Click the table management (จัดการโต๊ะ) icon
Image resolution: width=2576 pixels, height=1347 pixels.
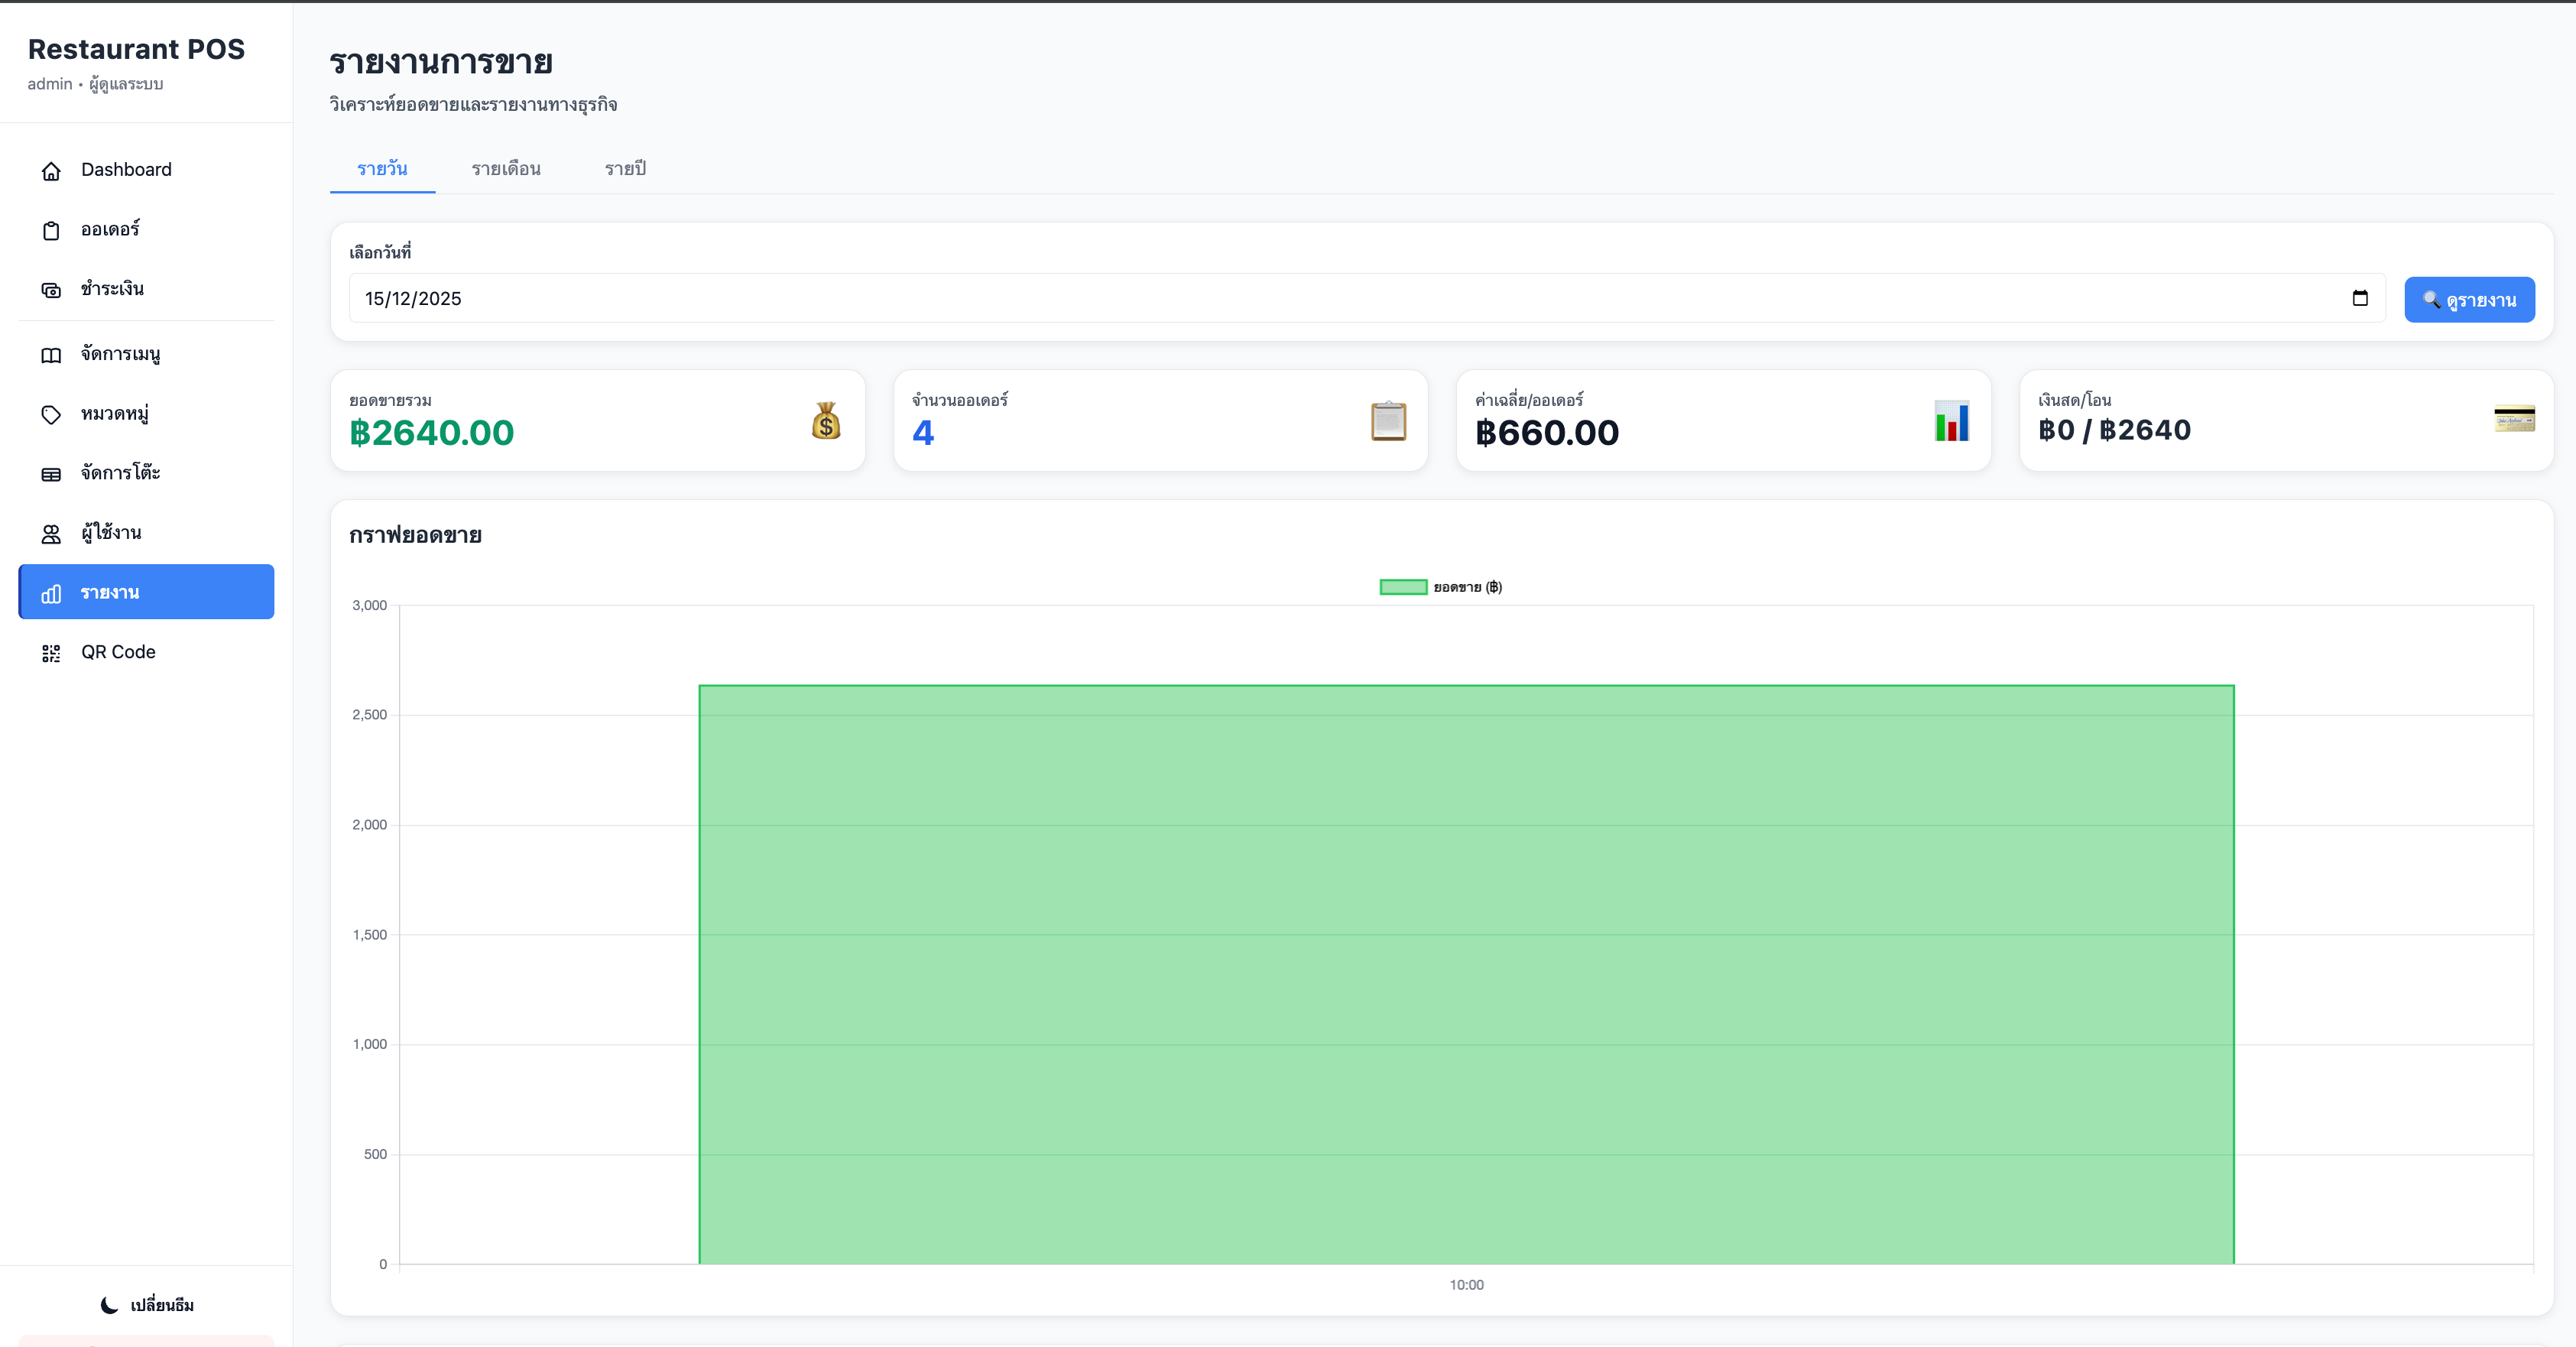[x=51, y=474]
